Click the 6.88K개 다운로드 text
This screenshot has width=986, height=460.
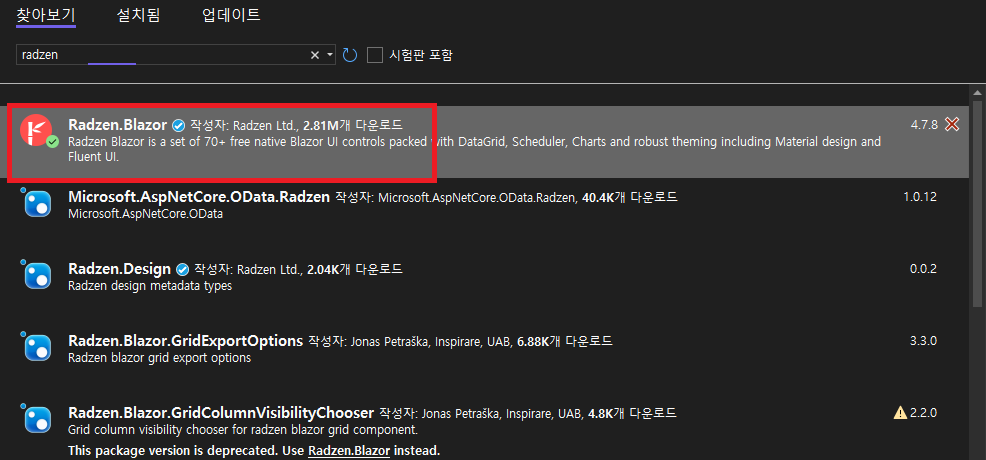coord(565,342)
